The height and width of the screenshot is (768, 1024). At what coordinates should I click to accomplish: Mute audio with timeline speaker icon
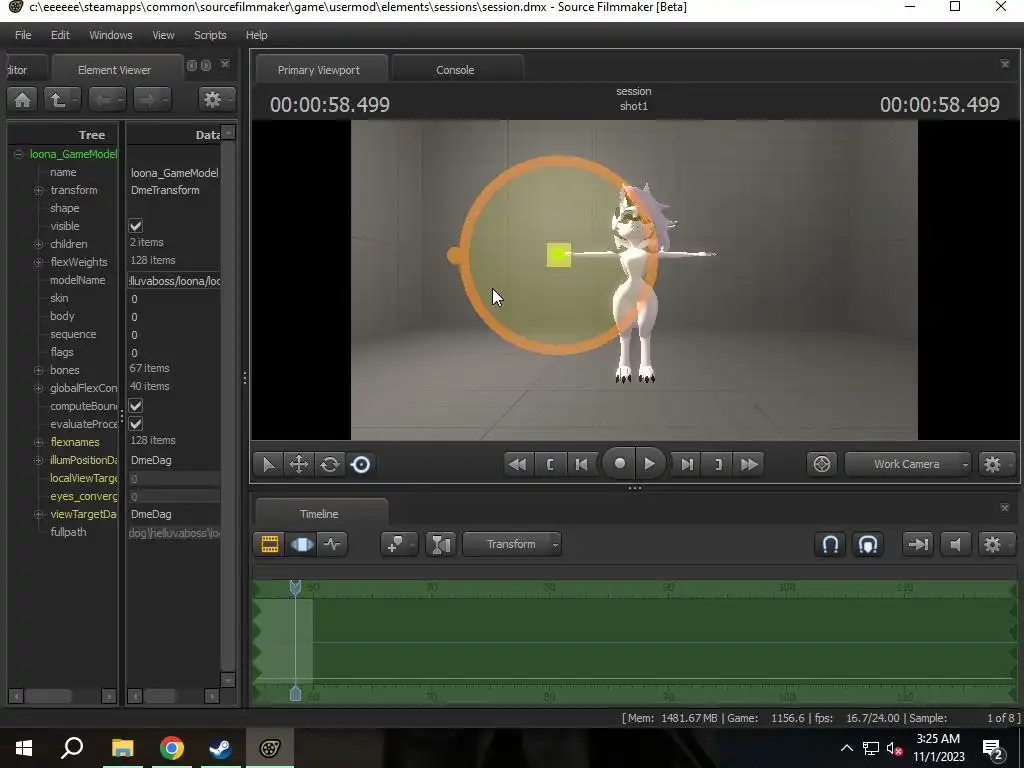(x=955, y=544)
